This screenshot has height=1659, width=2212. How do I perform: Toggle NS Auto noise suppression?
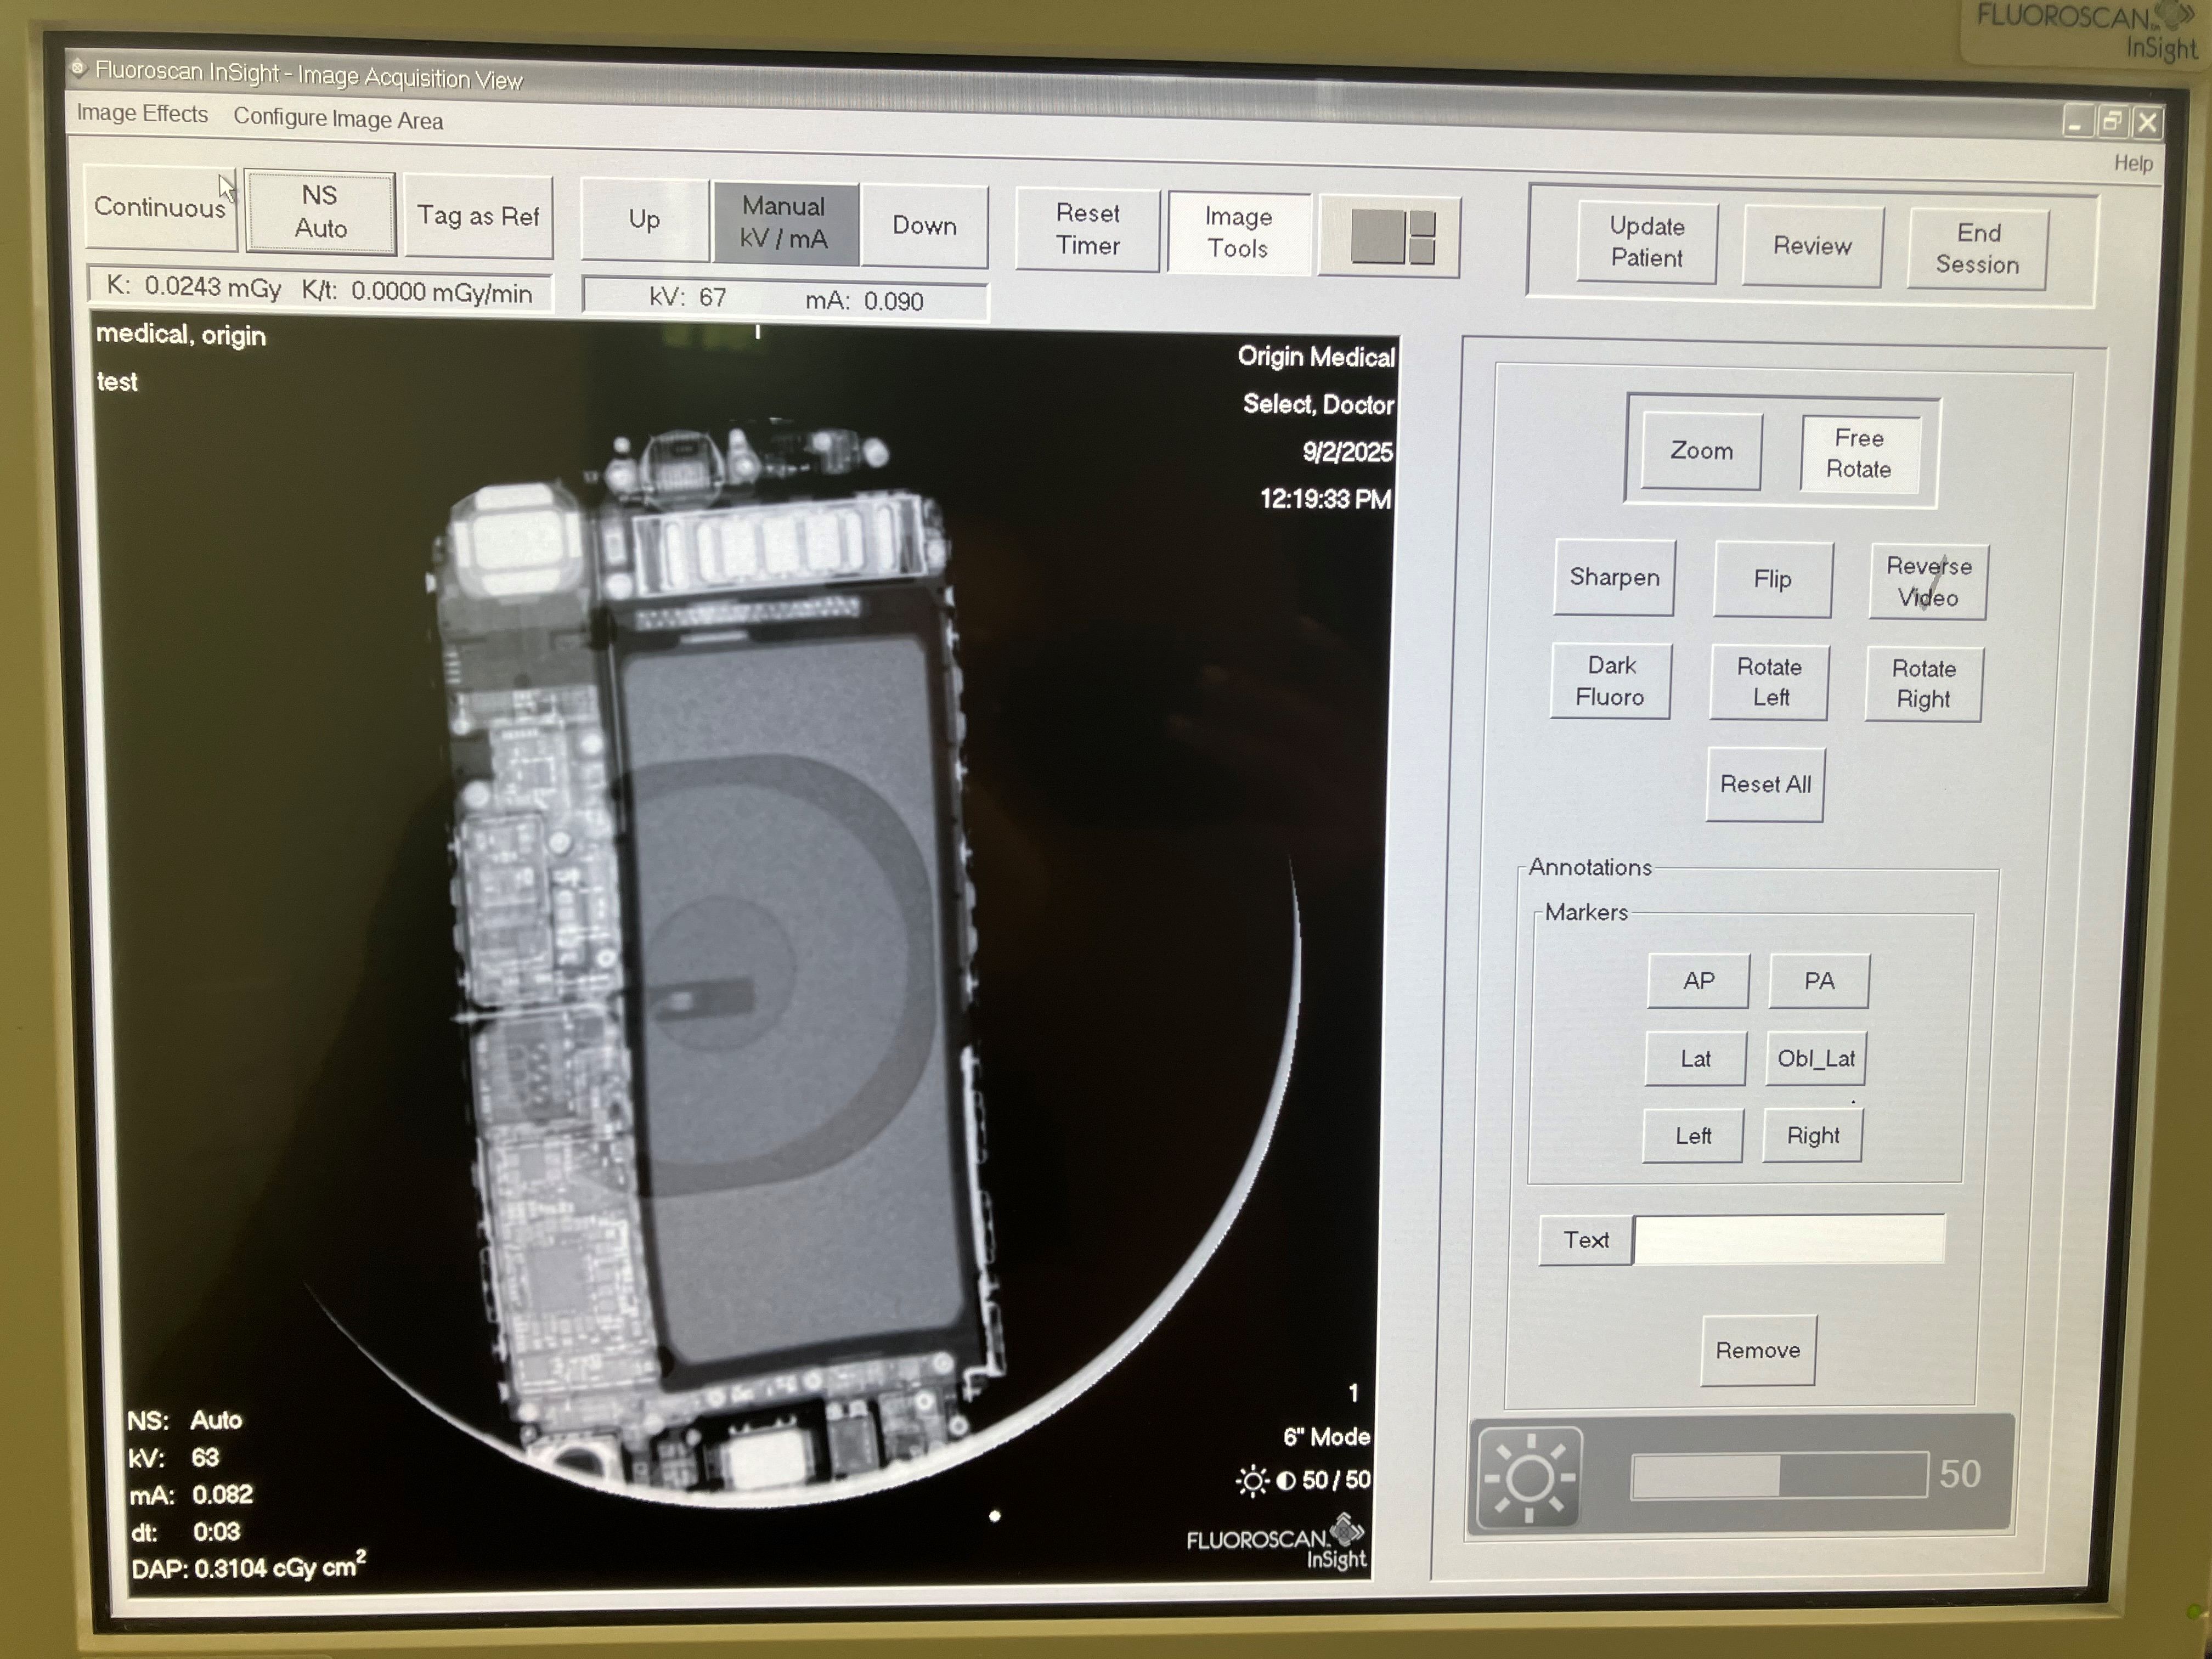point(320,212)
